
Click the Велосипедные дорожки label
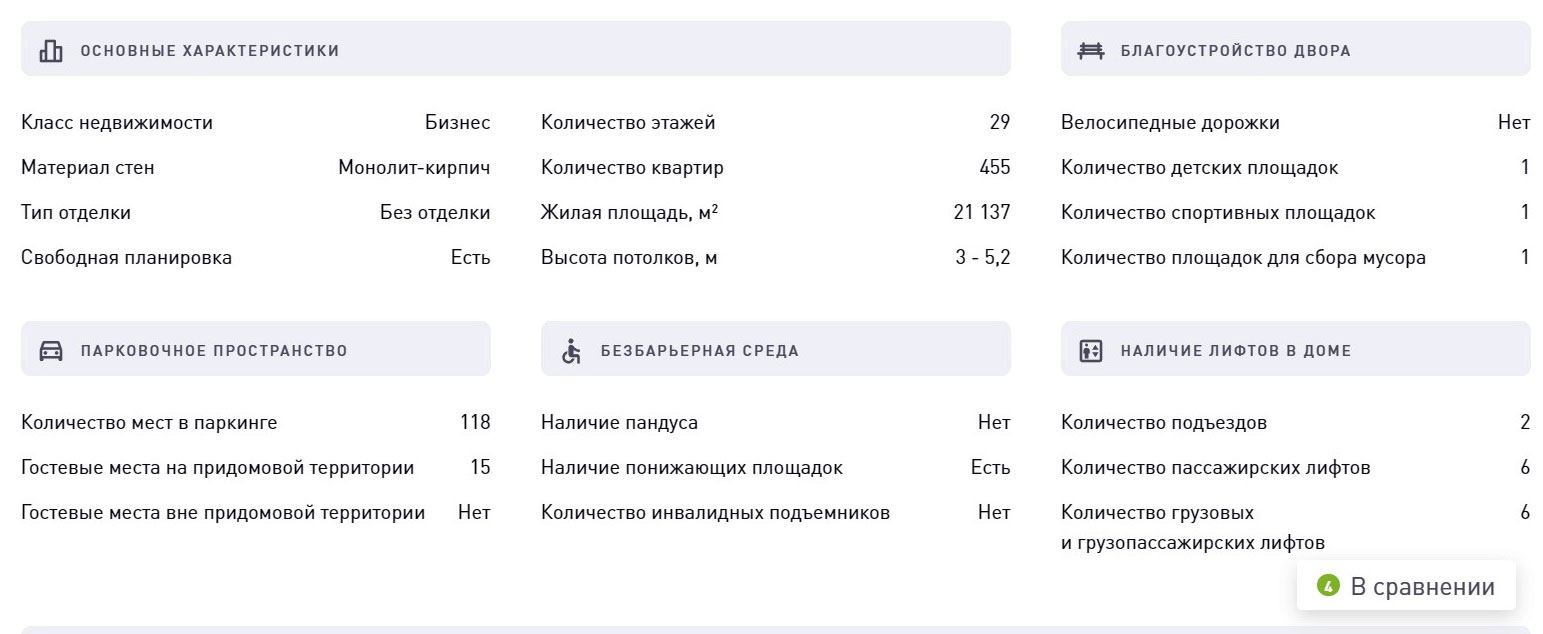pos(1170,123)
